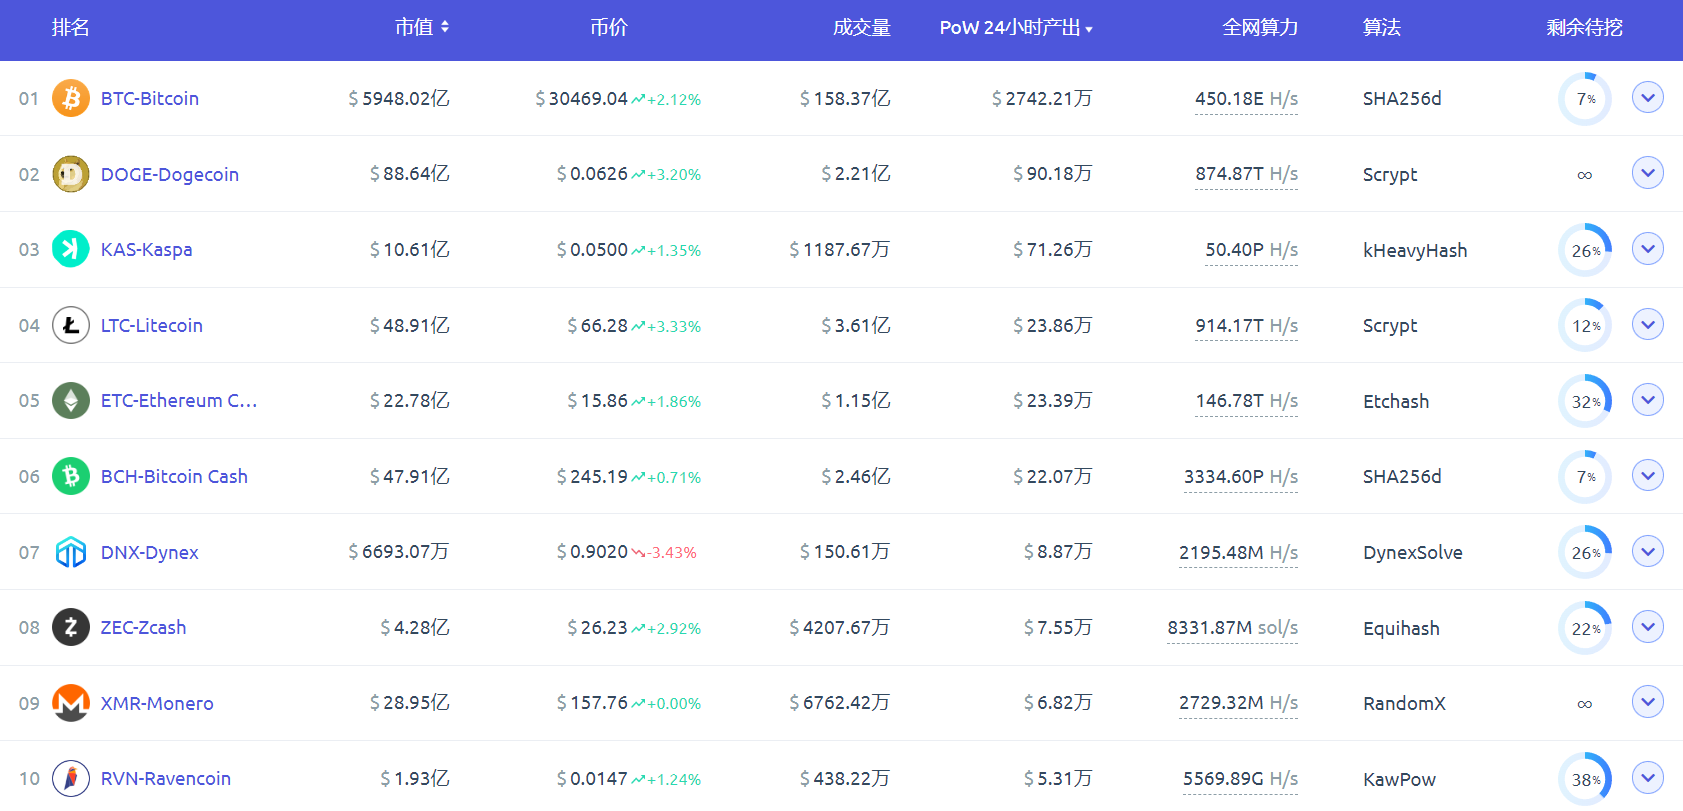Click the Zcash black logo icon
Viewport: 1683px width, 811px height.
71,627
